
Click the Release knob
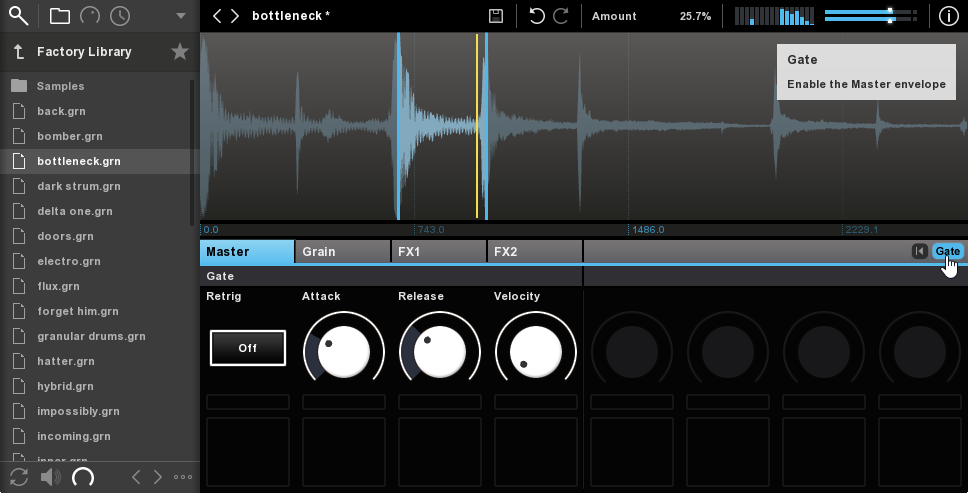coord(440,352)
